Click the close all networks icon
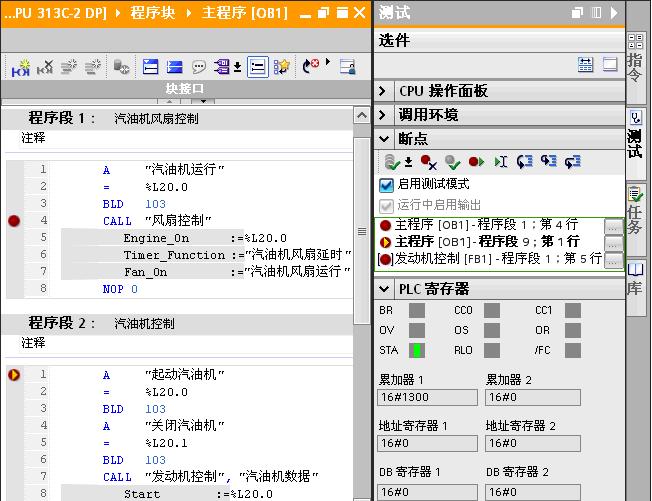Viewport: 652px width, 501px height. (x=174, y=67)
